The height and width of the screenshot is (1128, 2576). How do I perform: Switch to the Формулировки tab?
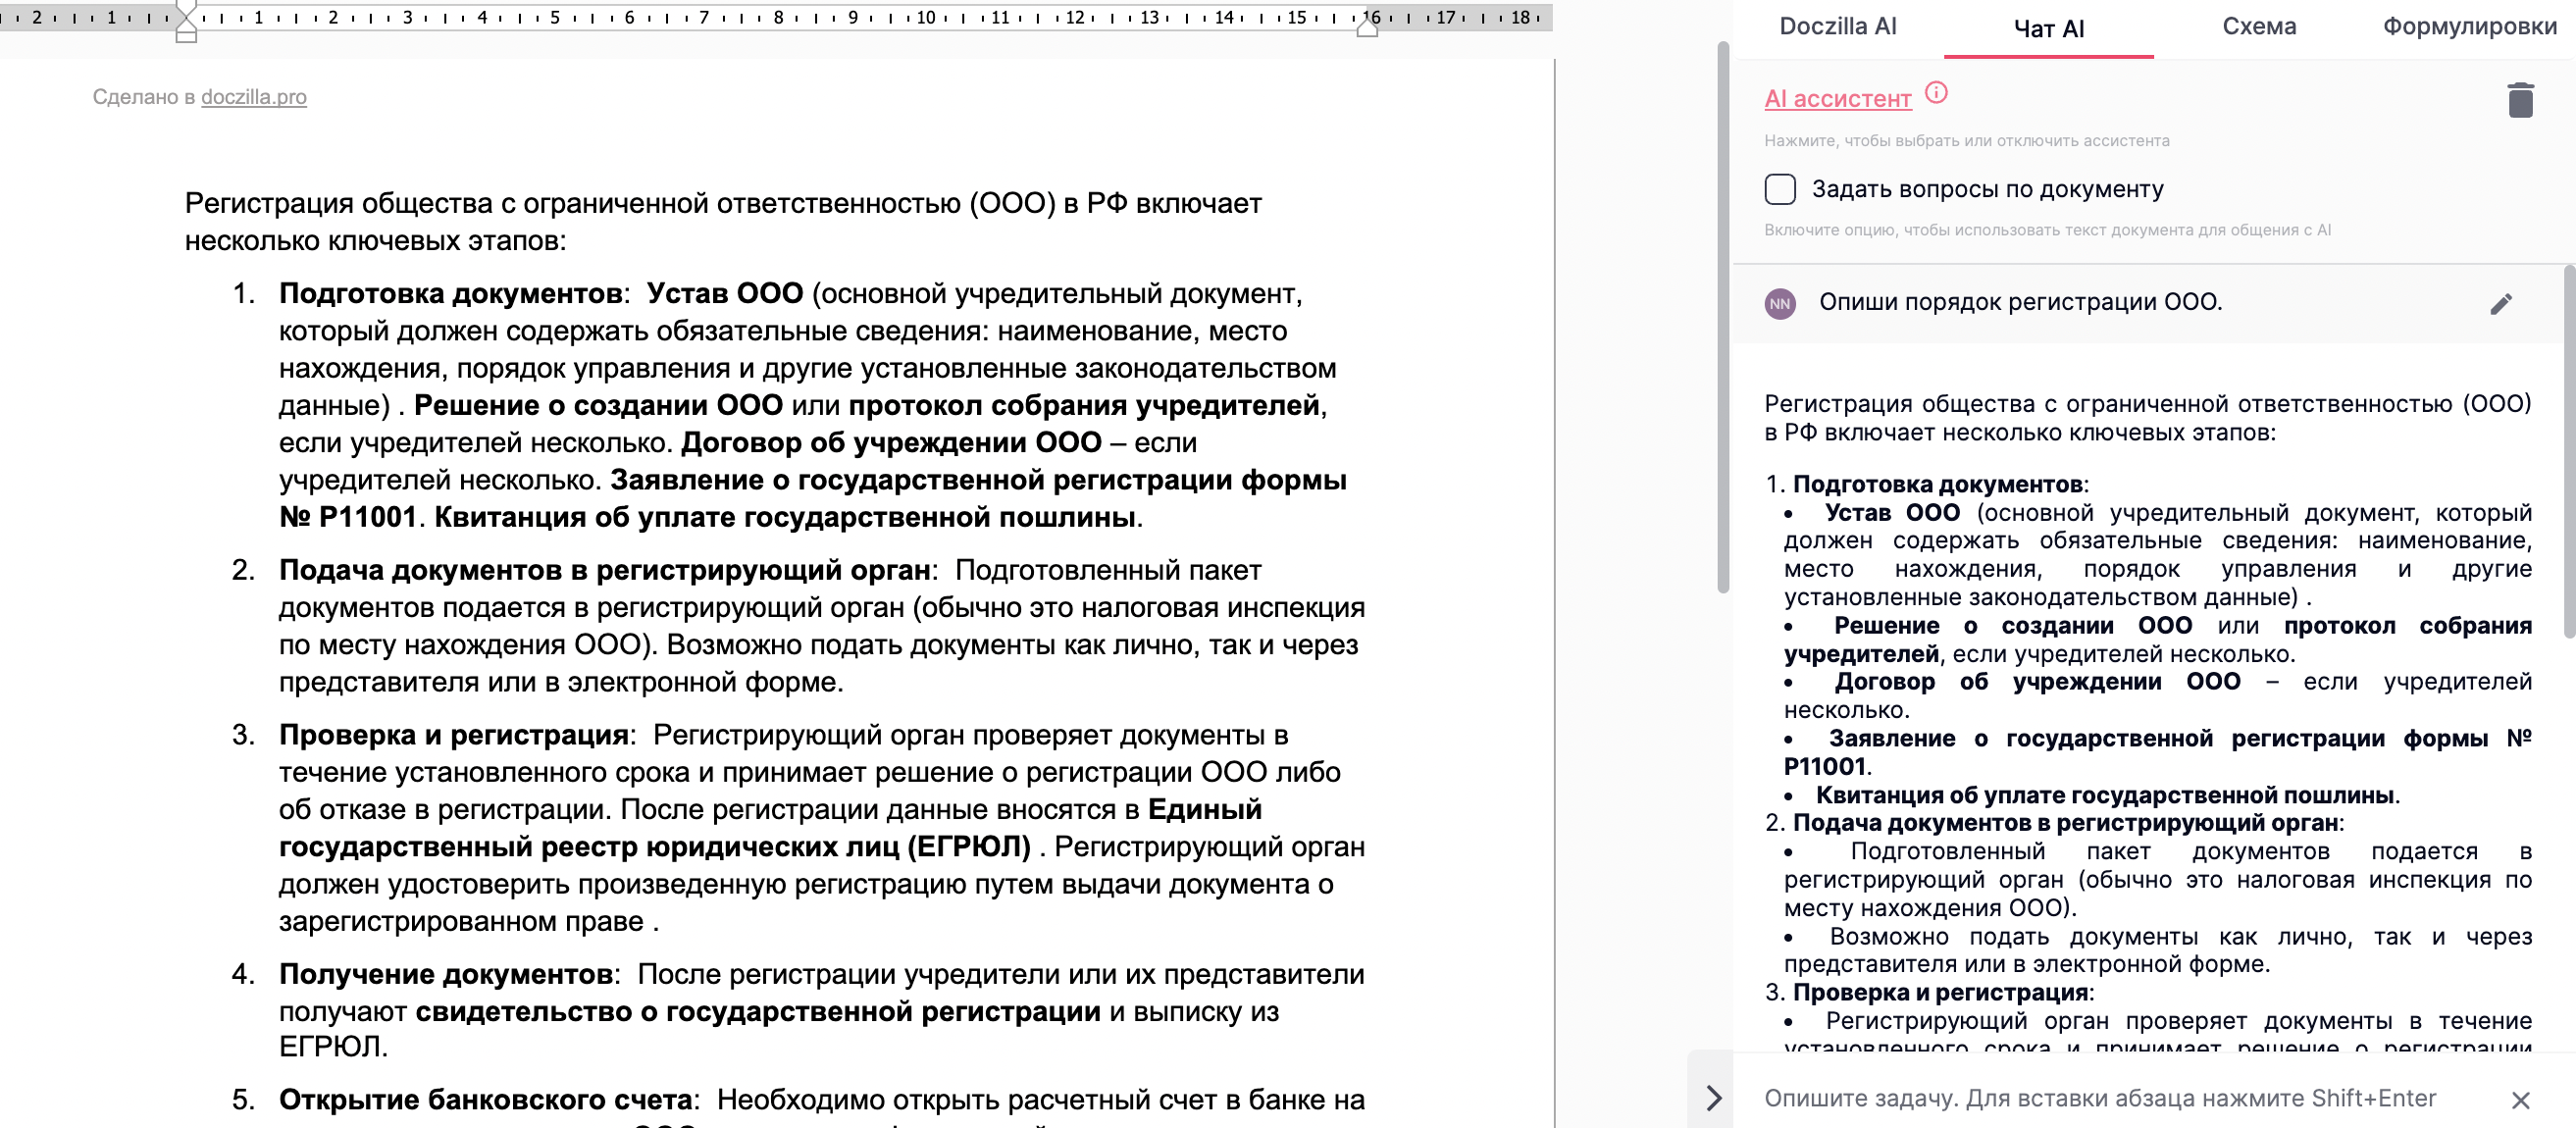pyautogui.click(x=2469, y=27)
